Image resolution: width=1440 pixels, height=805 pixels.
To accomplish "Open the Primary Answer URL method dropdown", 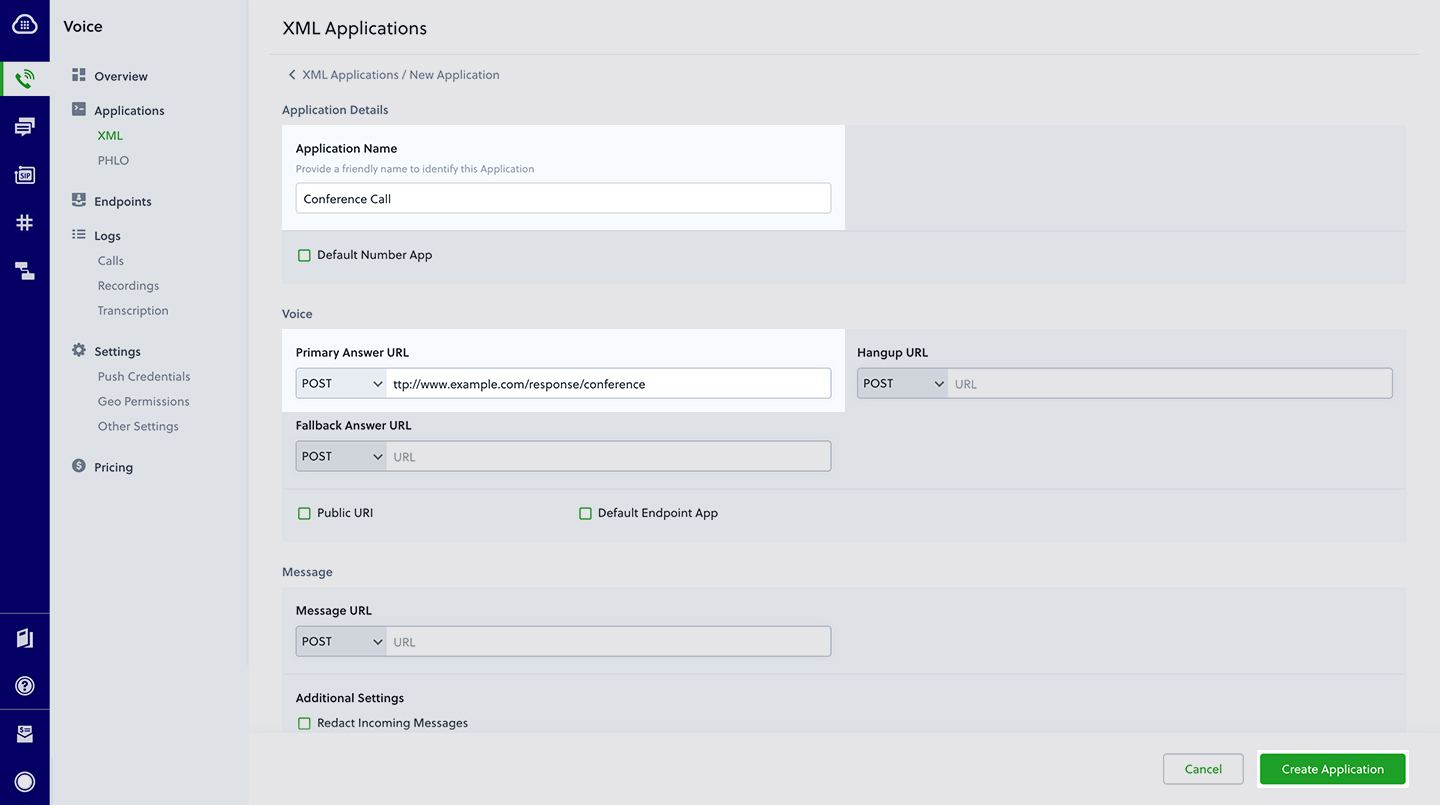I will pos(340,383).
